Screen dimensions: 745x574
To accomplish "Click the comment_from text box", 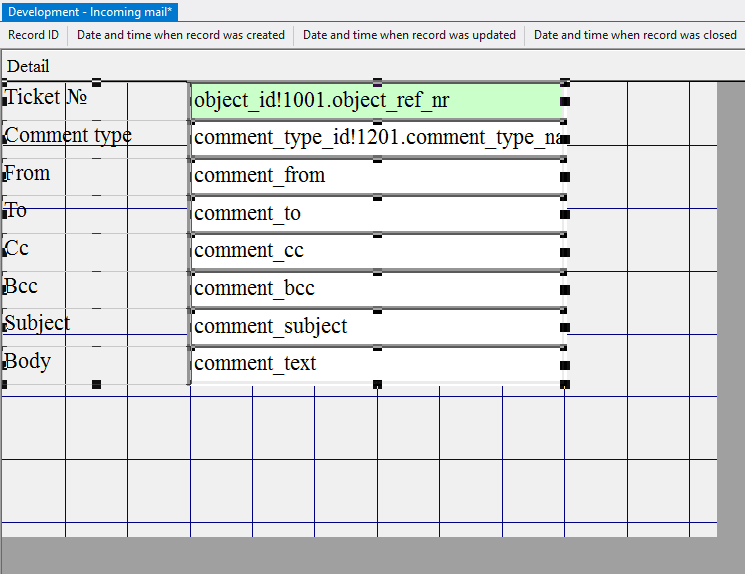I will pos(376,176).
